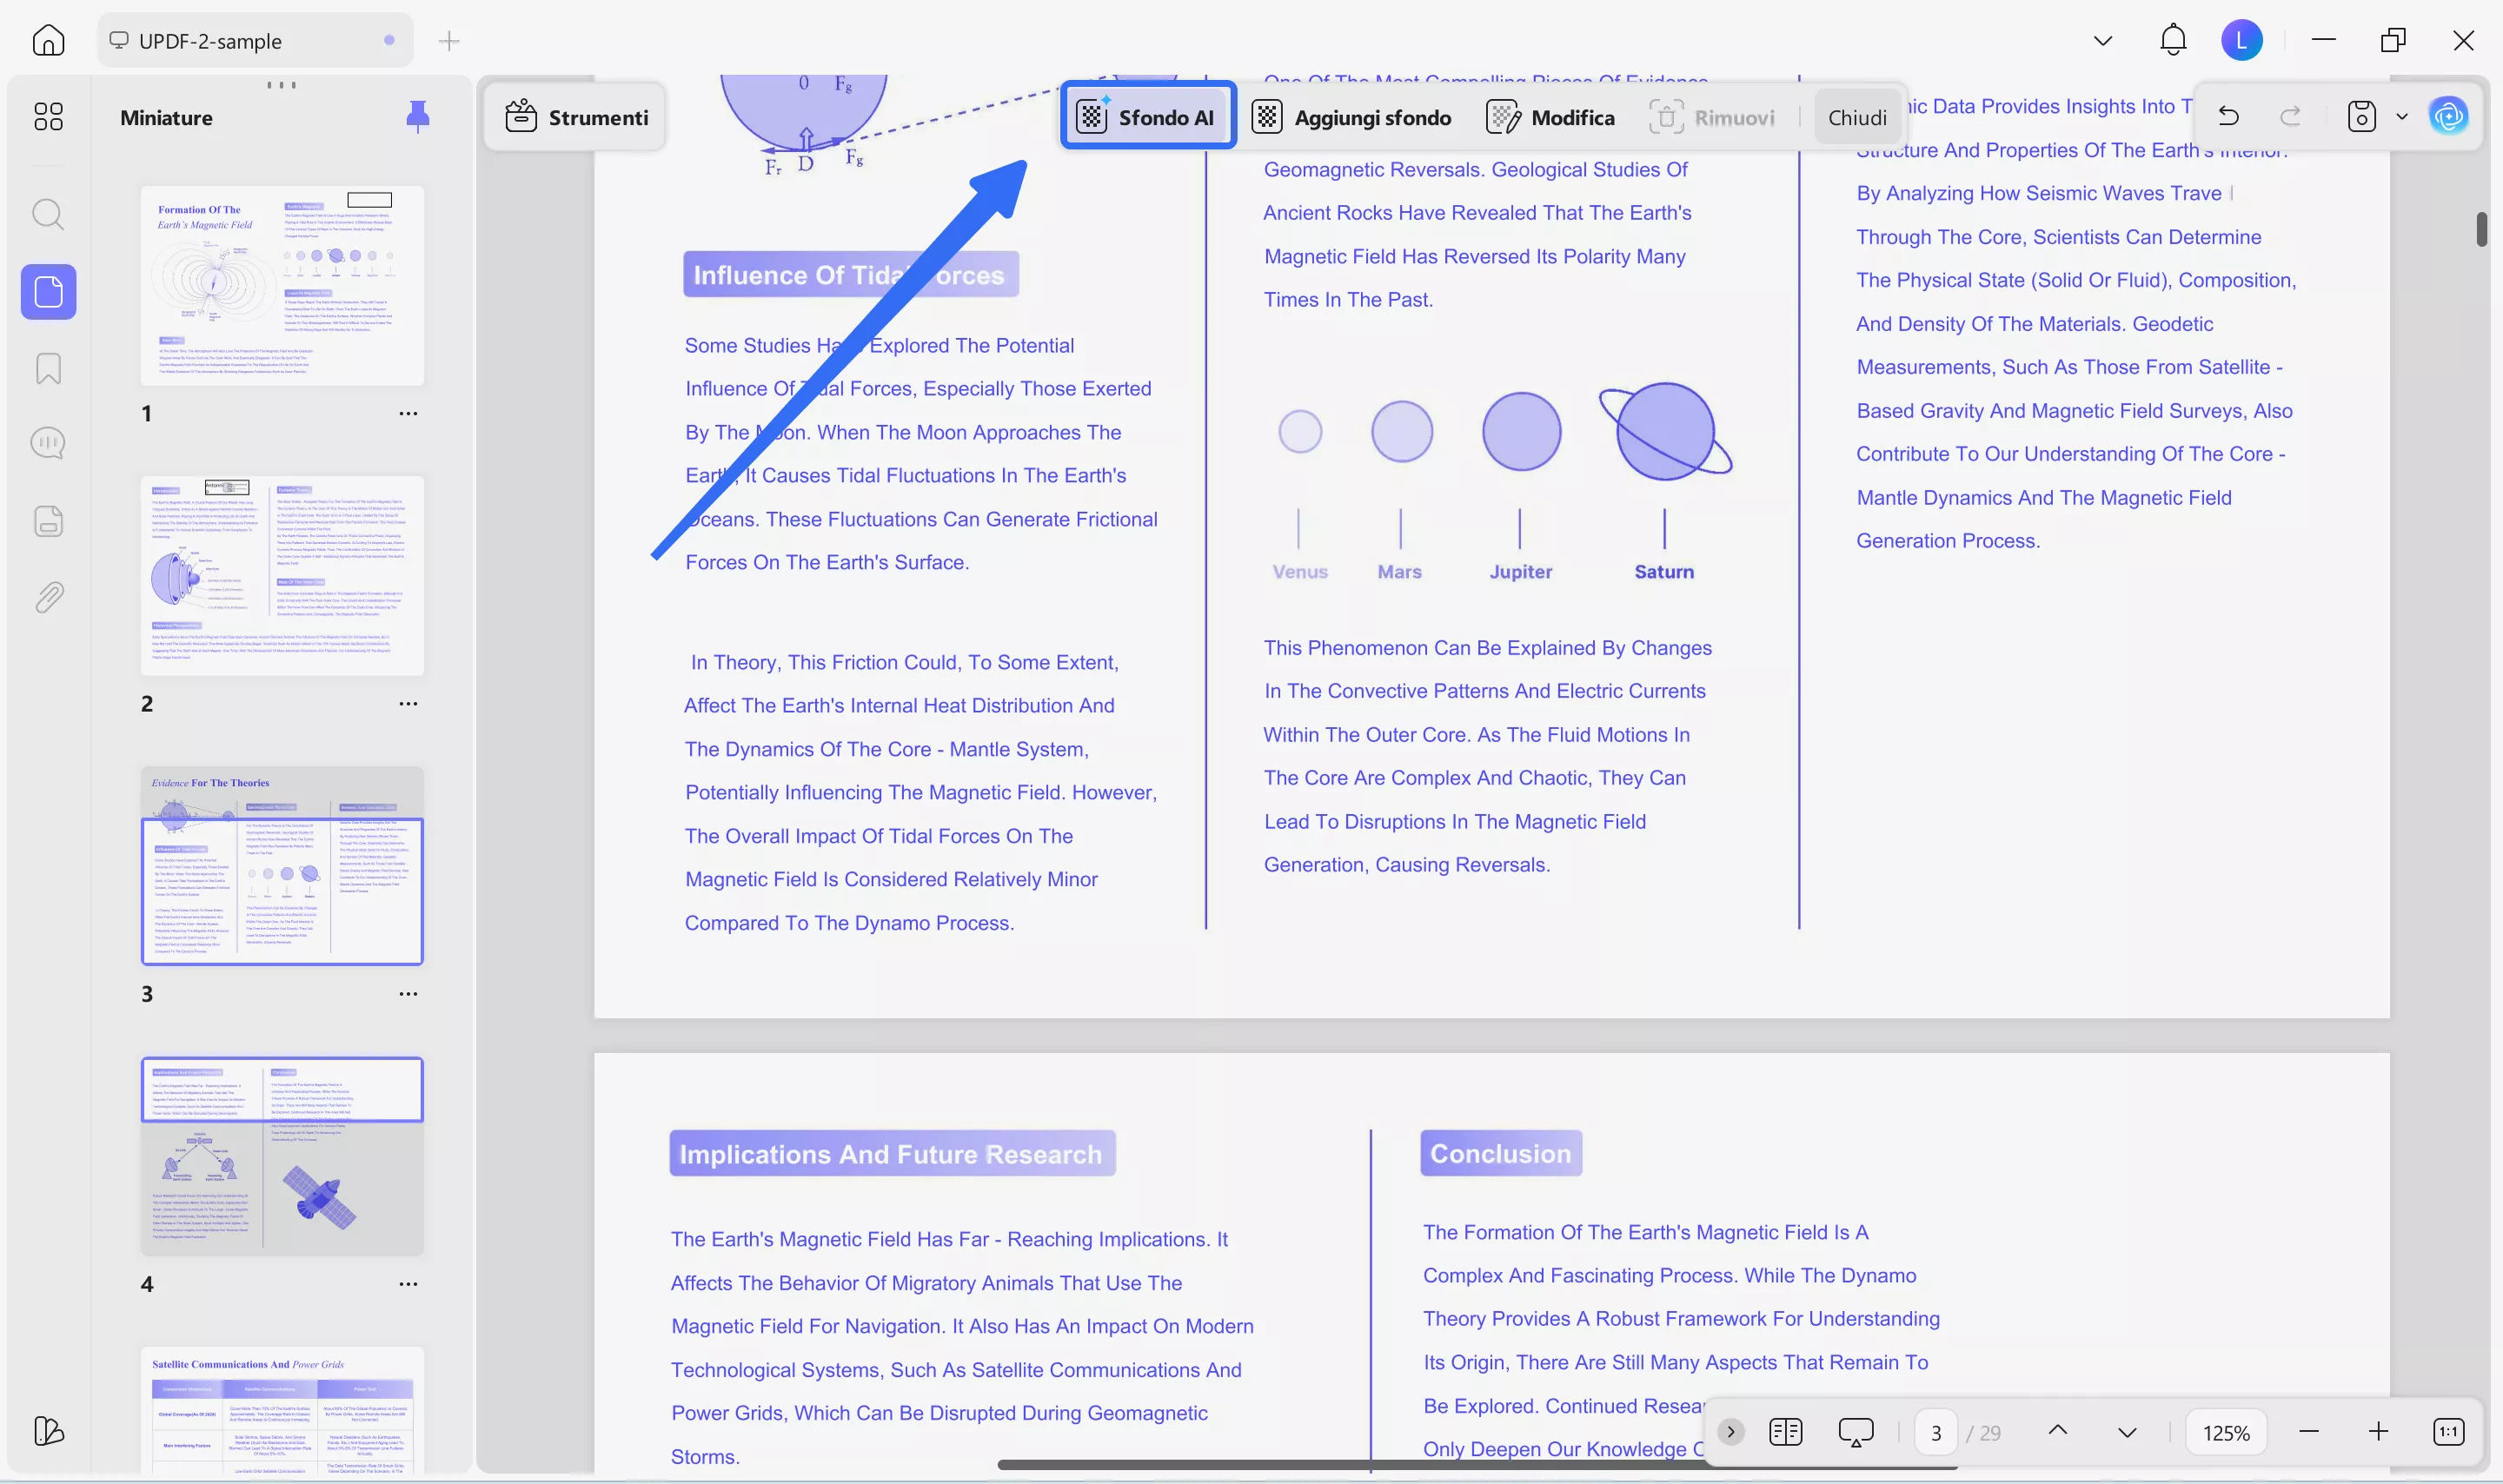2503x1484 pixels.
Task: Switch to two-page layout view
Action: click(1786, 1431)
